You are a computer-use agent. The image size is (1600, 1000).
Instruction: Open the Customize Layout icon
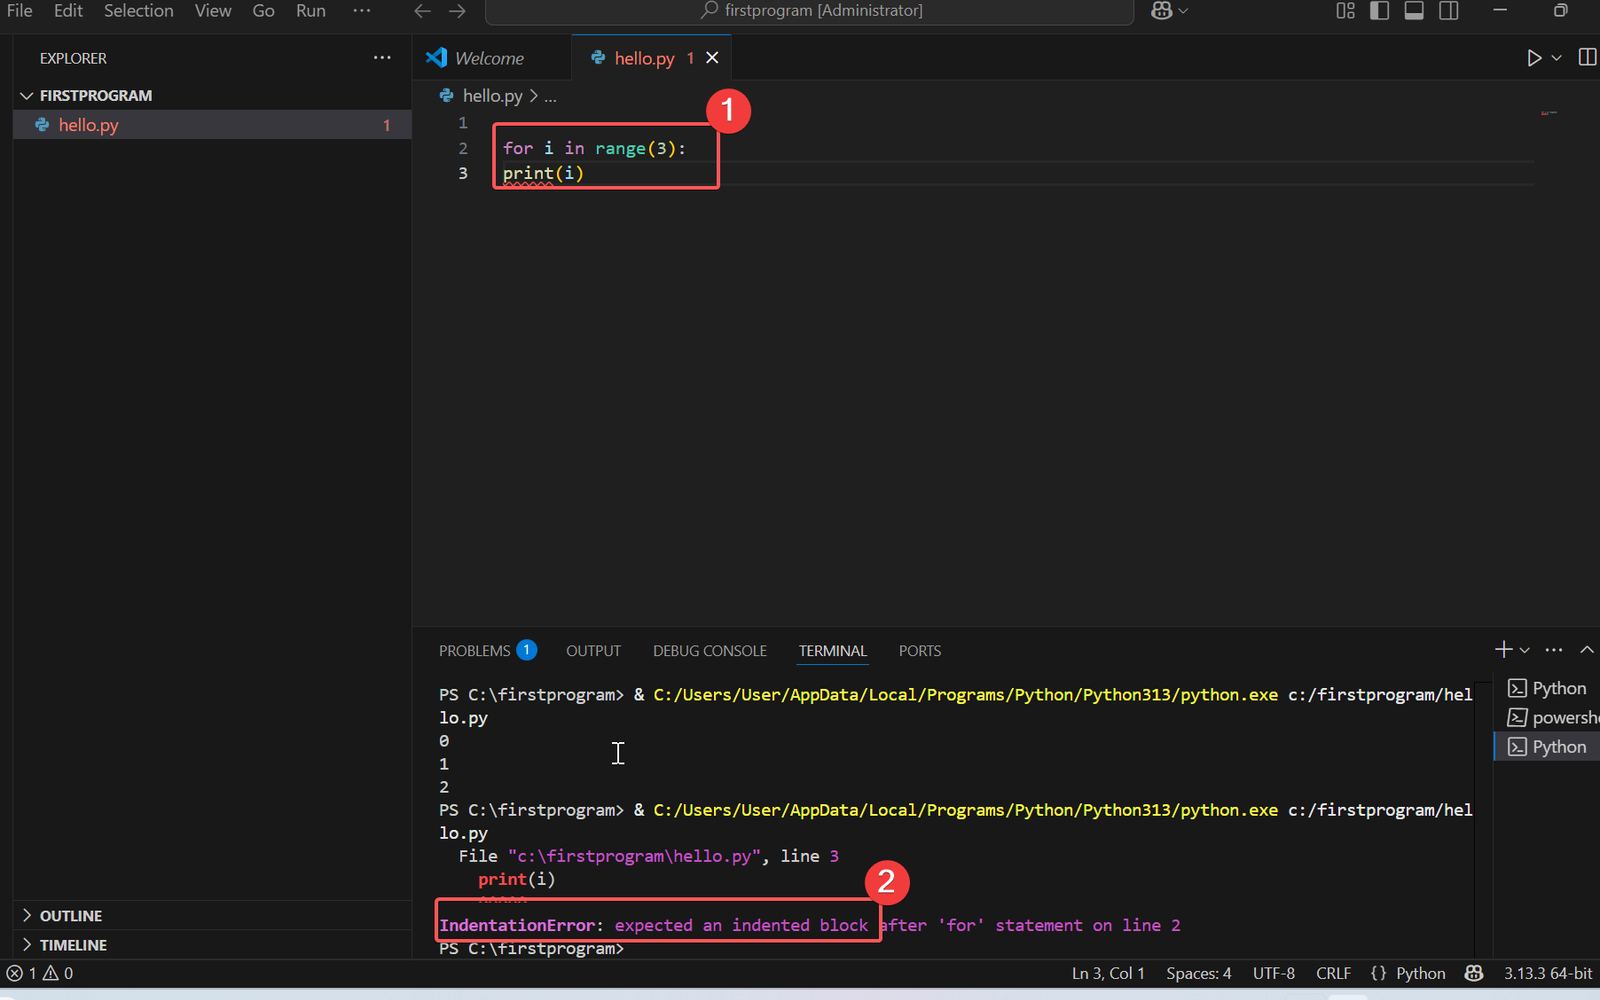pyautogui.click(x=1345, y=11)
